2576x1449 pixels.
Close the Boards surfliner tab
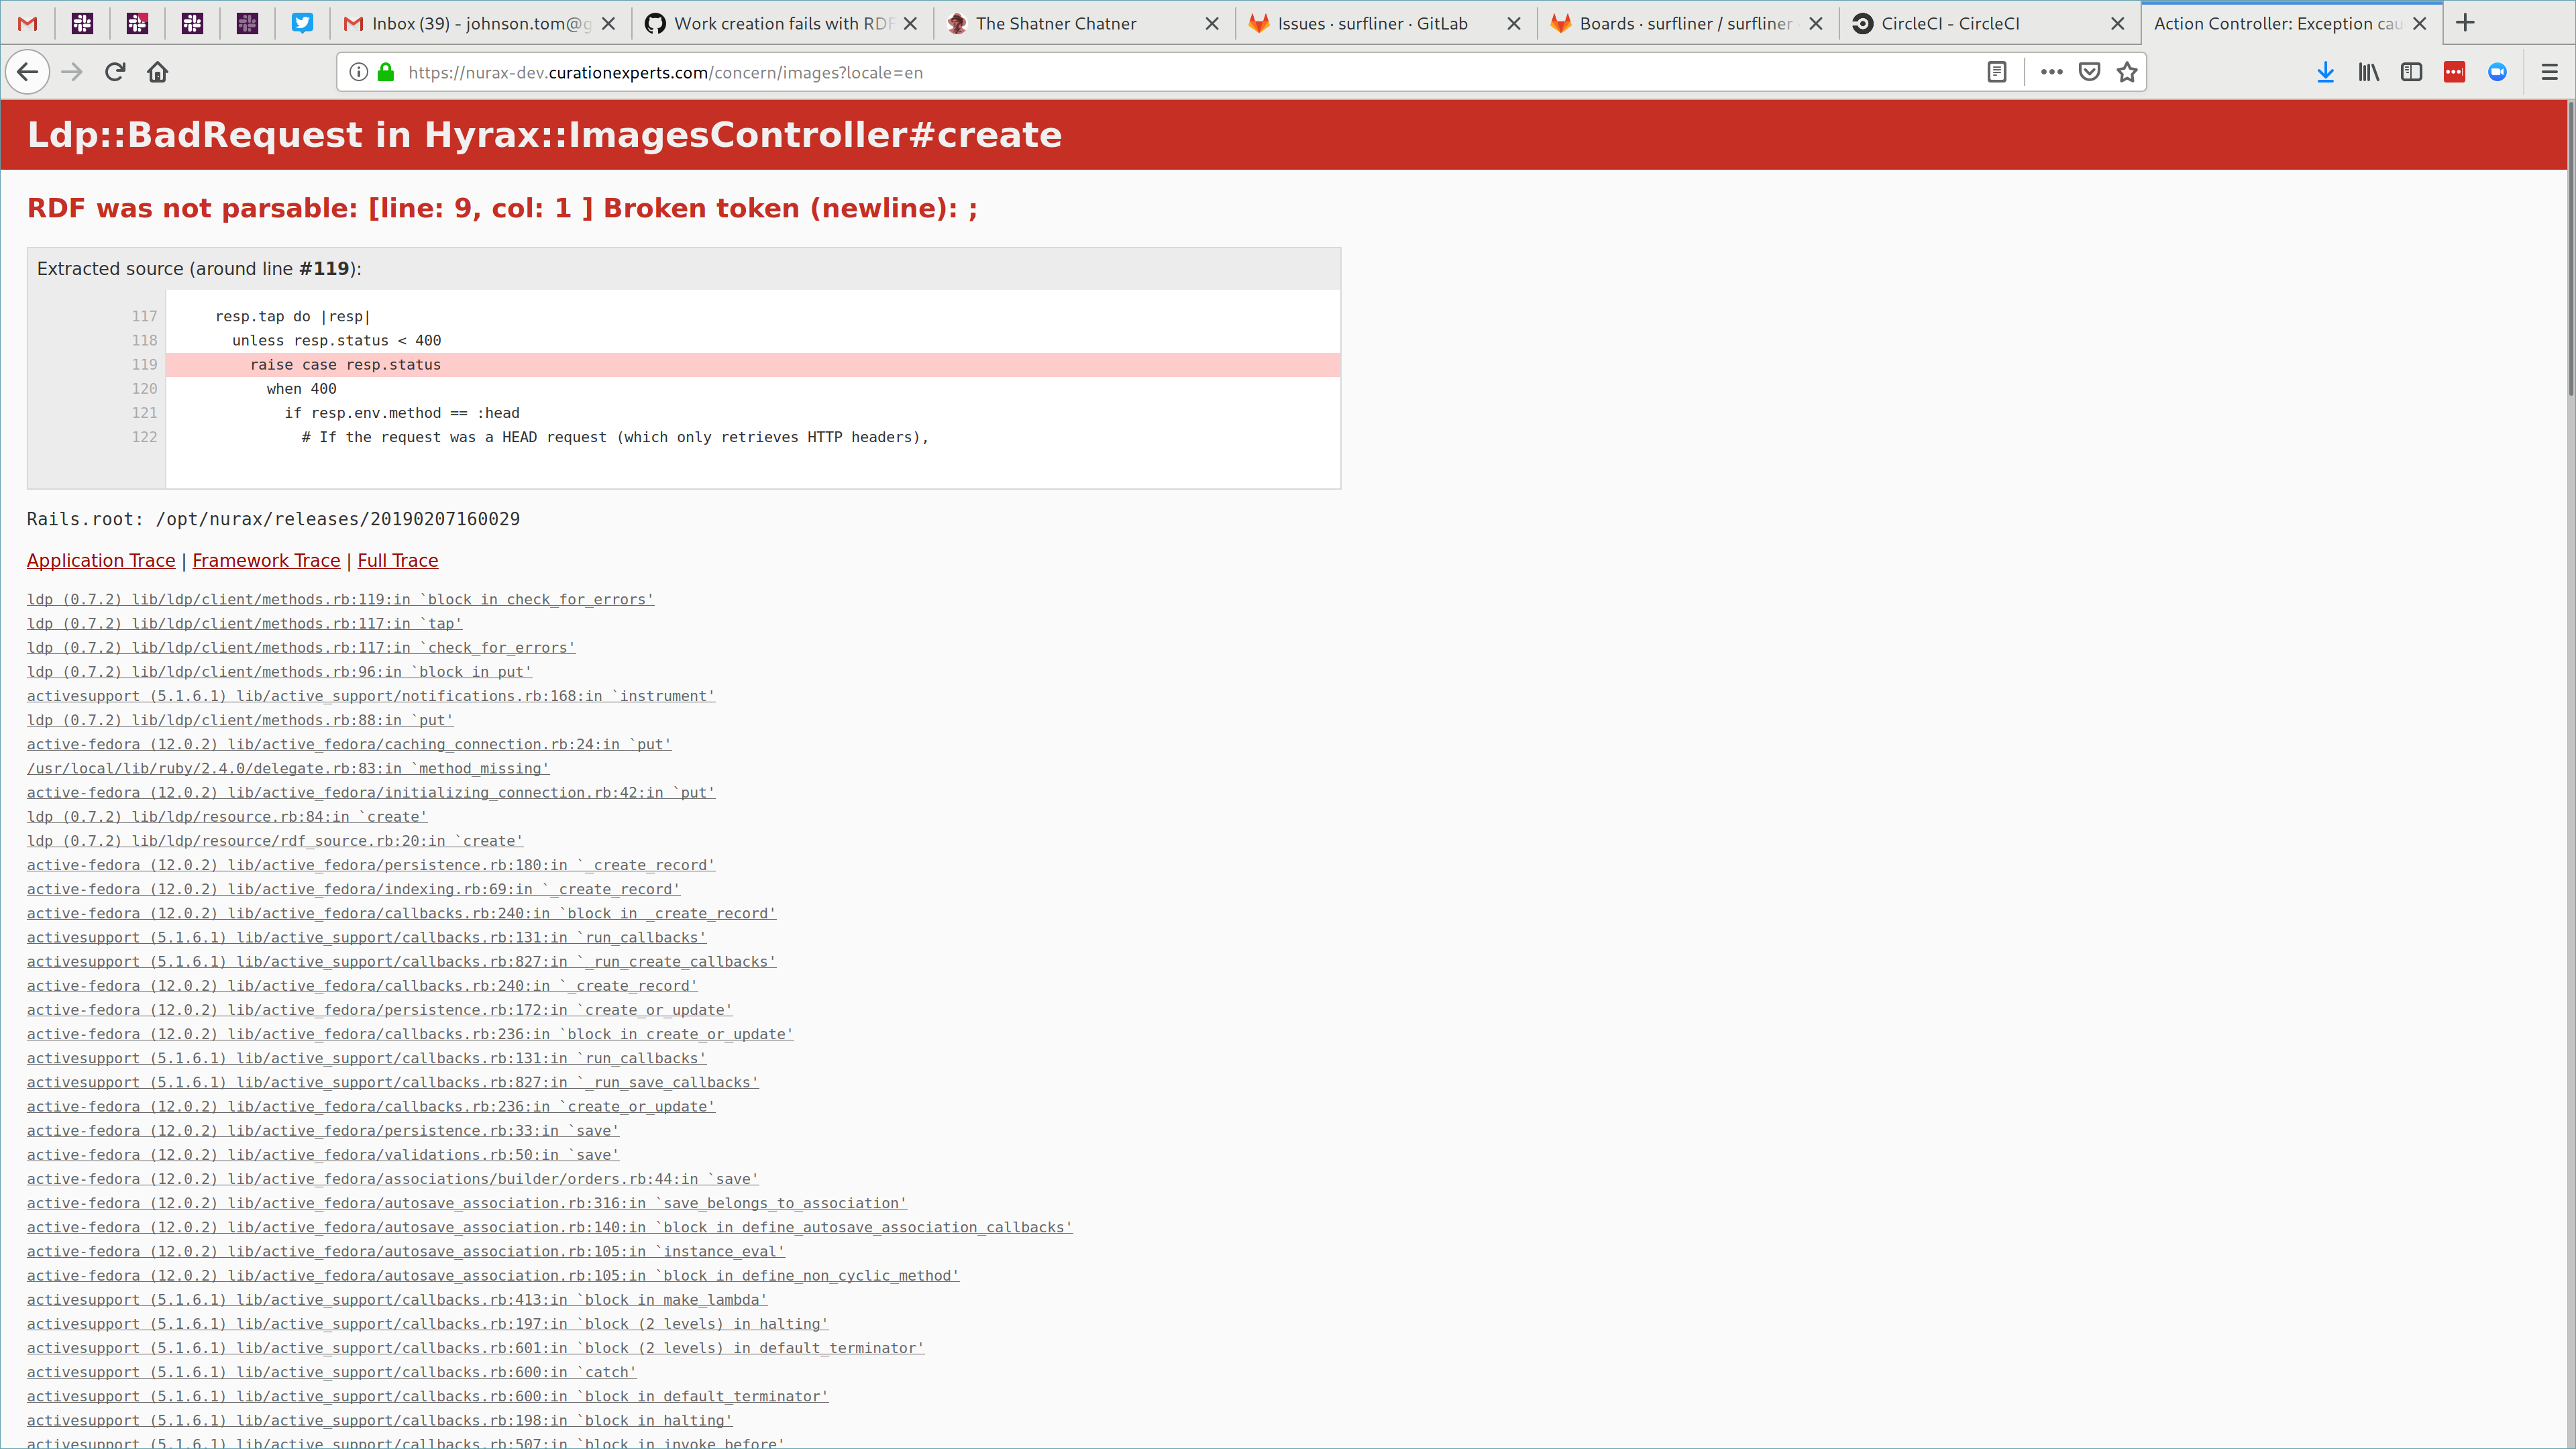pos(1816,23)
